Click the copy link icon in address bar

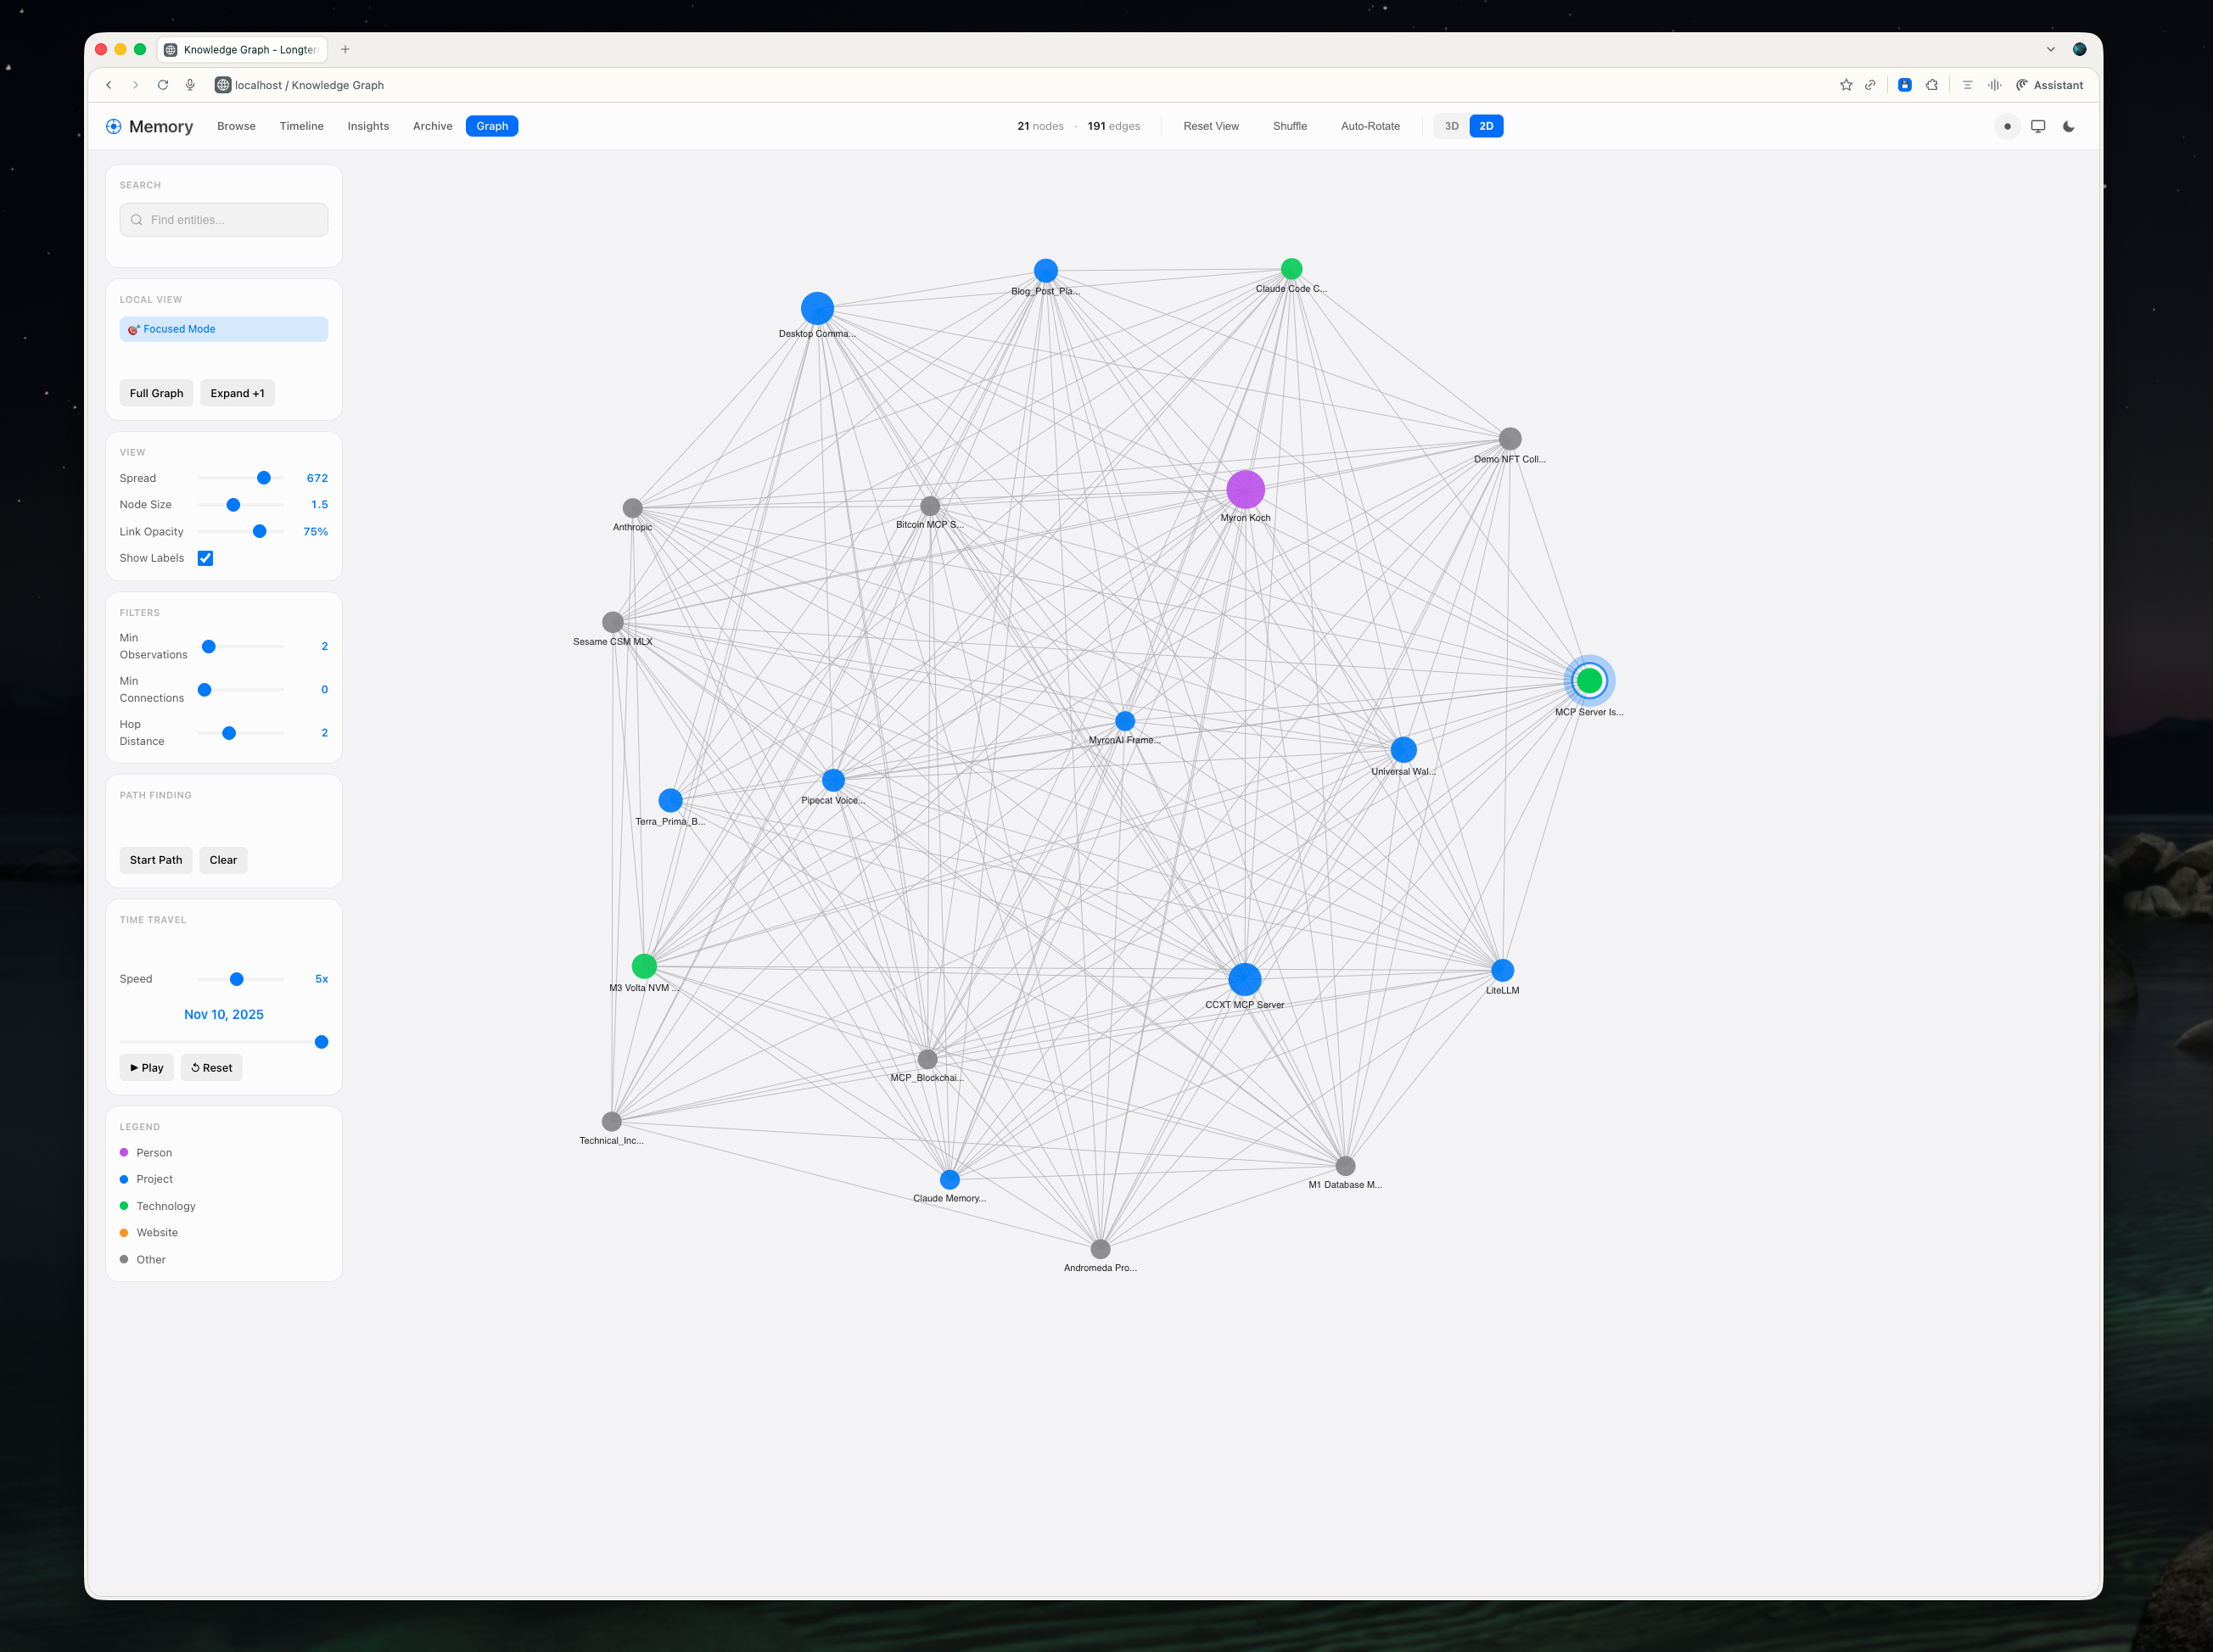1871,85
